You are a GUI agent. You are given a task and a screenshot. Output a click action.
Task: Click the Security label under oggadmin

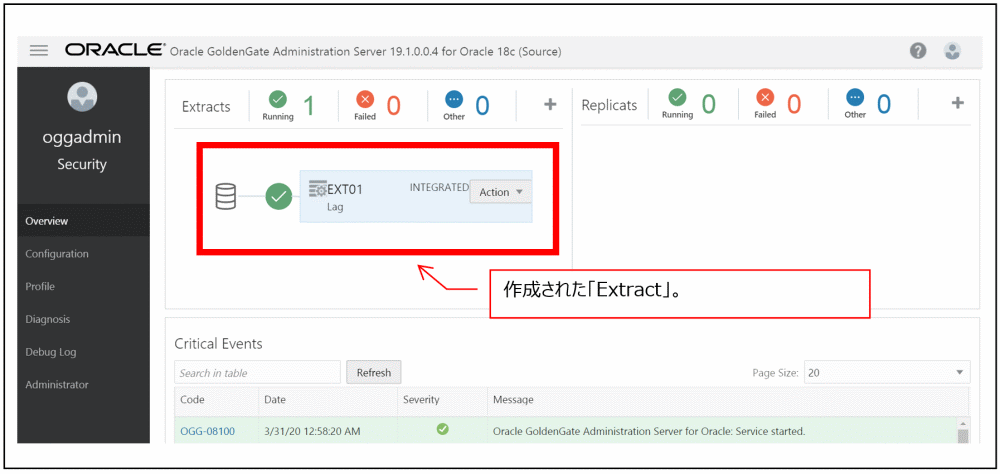[82, 164]
